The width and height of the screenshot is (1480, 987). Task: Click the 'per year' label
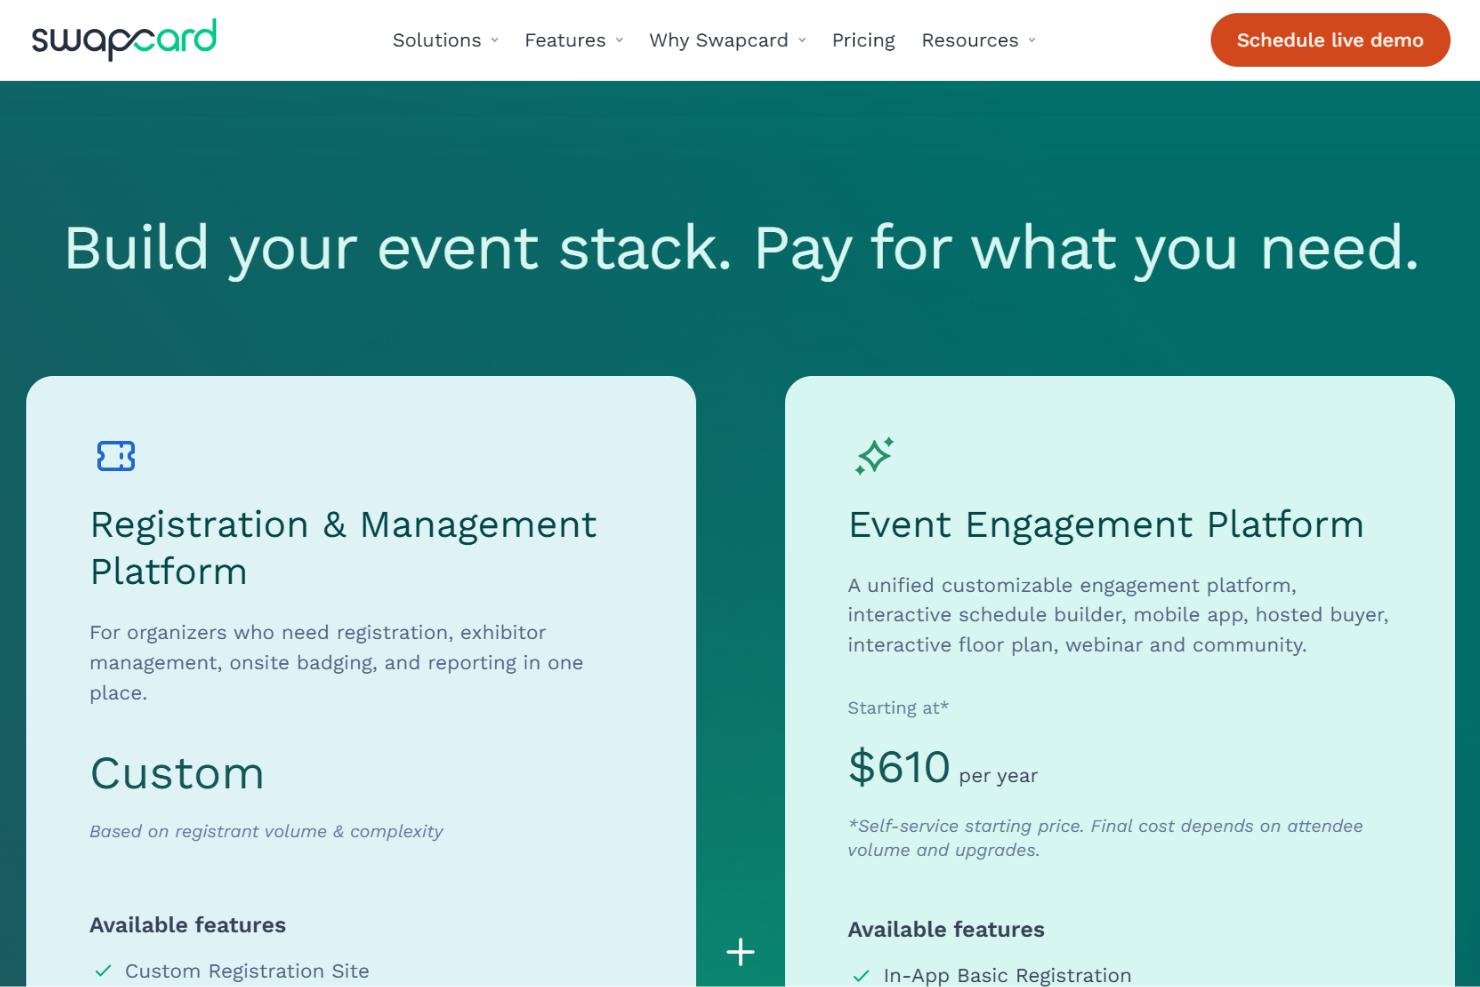[998, 776]
